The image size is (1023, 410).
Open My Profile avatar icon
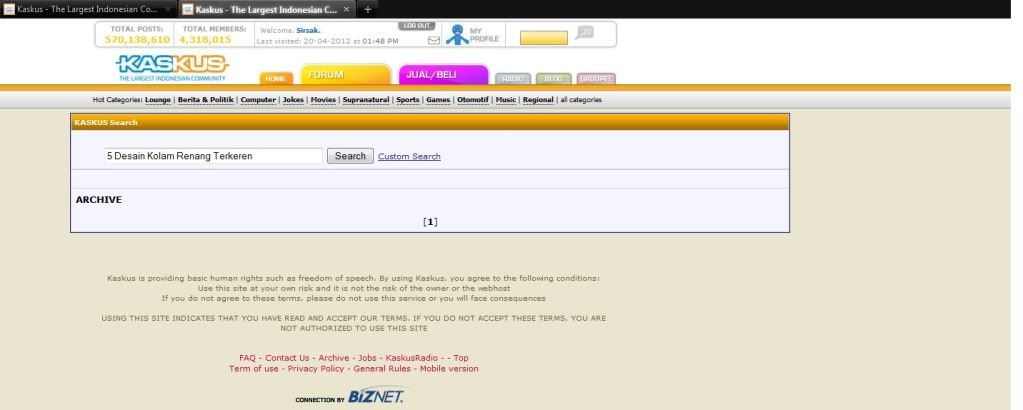click(x=457, y=35)
